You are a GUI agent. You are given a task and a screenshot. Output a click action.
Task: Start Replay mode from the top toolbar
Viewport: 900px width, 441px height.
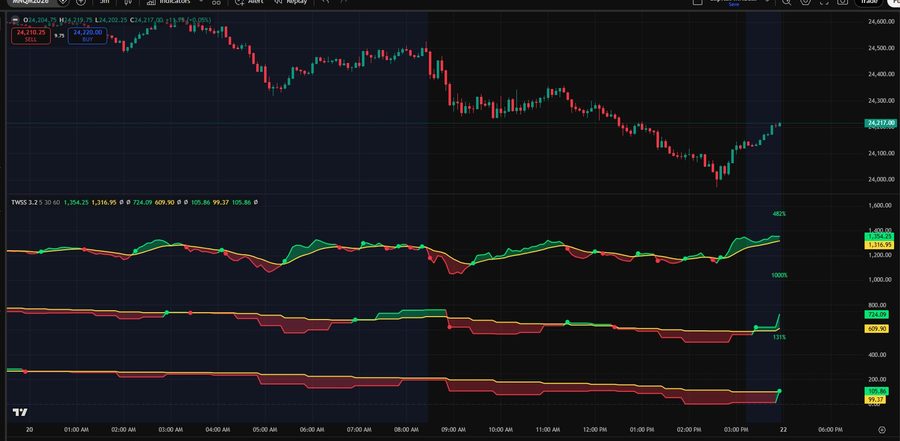tap(291, 2)
